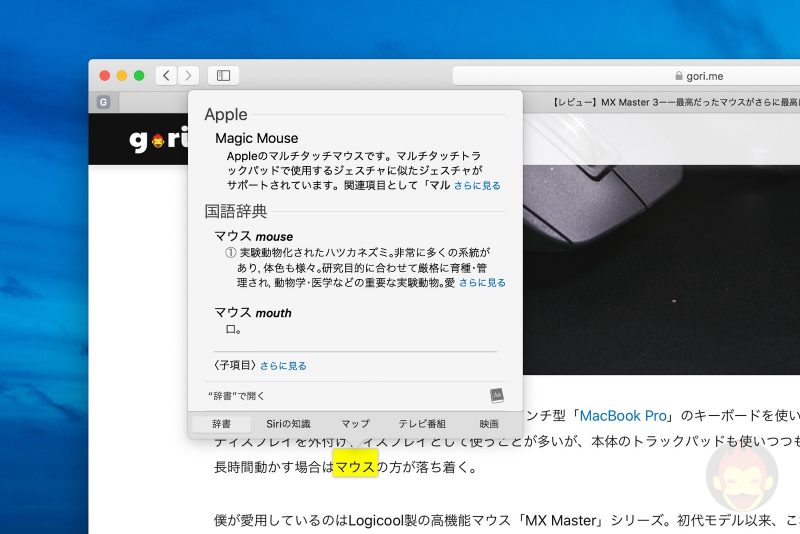This screenshot has height=534, width=800.
Task: Expand 子項目 with さらに見る link
Action: tap(283, 366)
